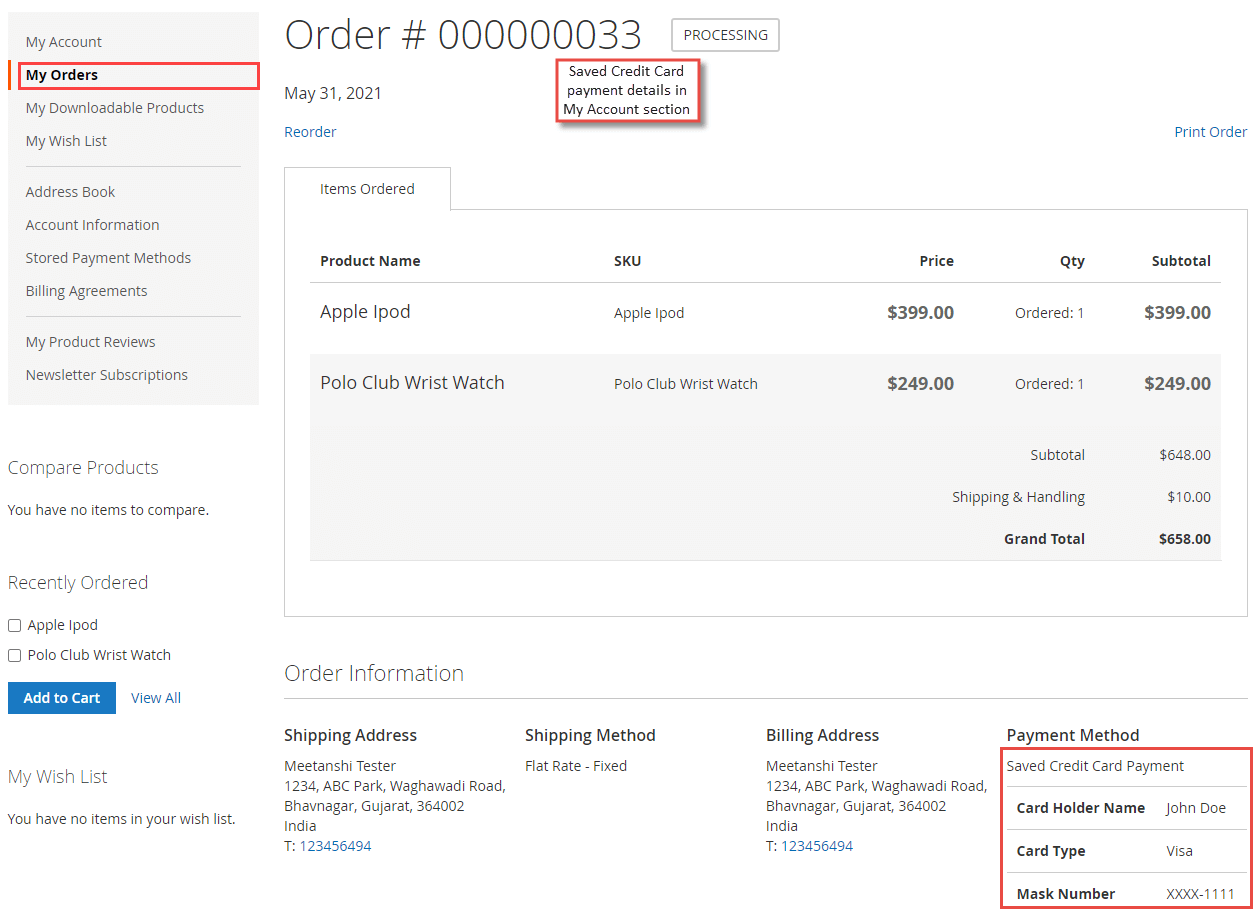Viewport: 1258px width, 917px height.
Task: Click the PROCESSING status badge
Action: [x=726, y=35]
